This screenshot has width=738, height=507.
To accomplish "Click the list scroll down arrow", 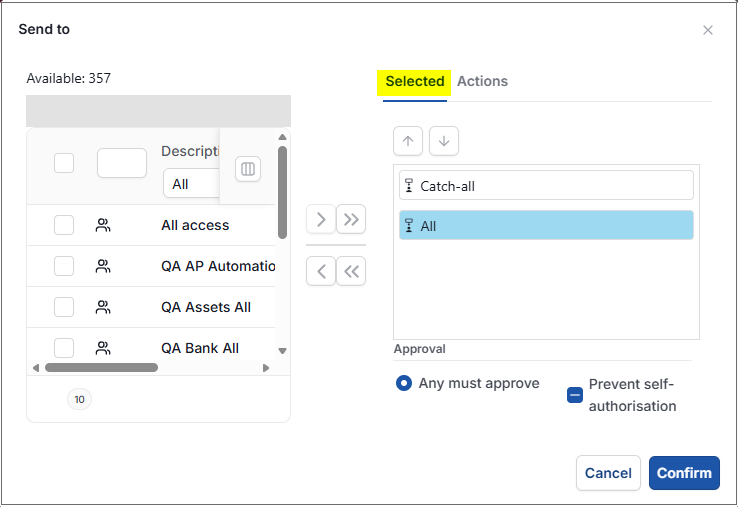I will pos(282,351).
